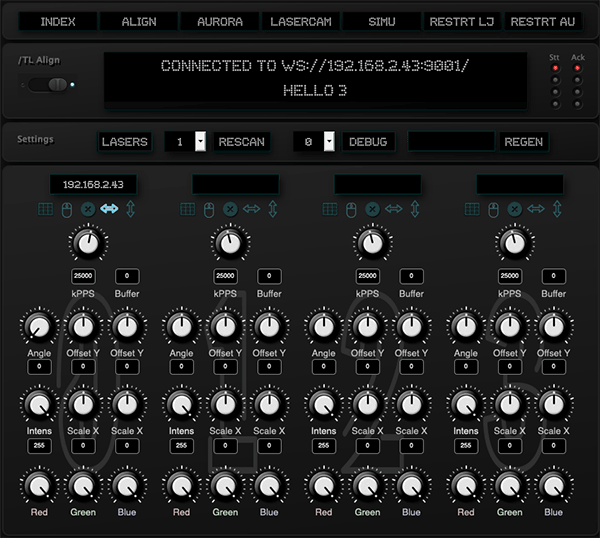Click the highlighted horizontal arrows icon of first laser
This screenshot has height=538, width=600.
coord(109,209)
